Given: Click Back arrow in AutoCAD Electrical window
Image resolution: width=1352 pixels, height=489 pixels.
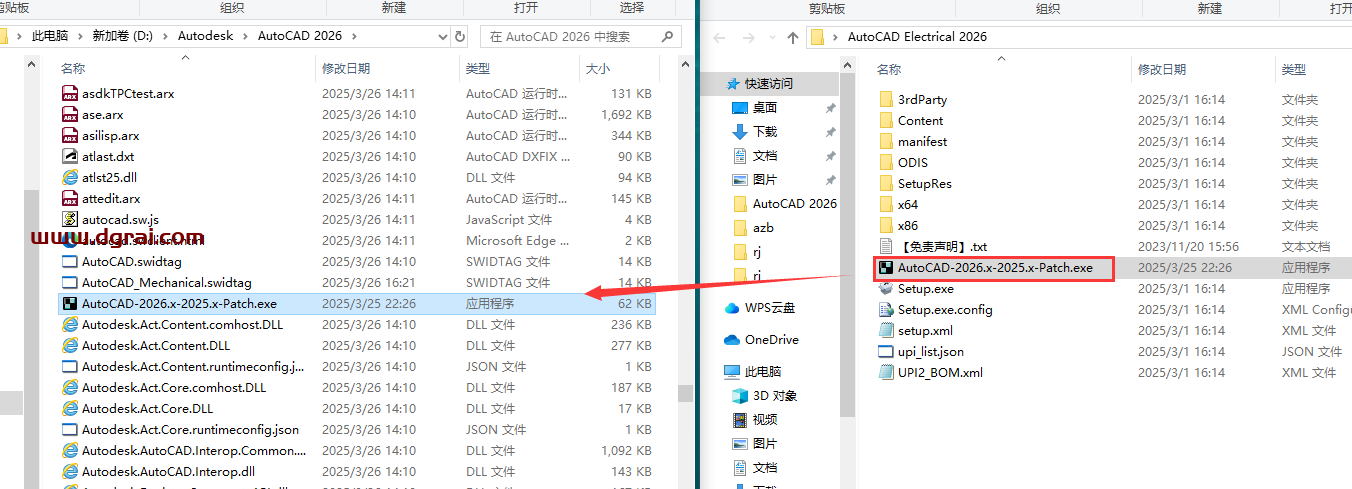Looking at the screenshot, I should coord(717,37).
